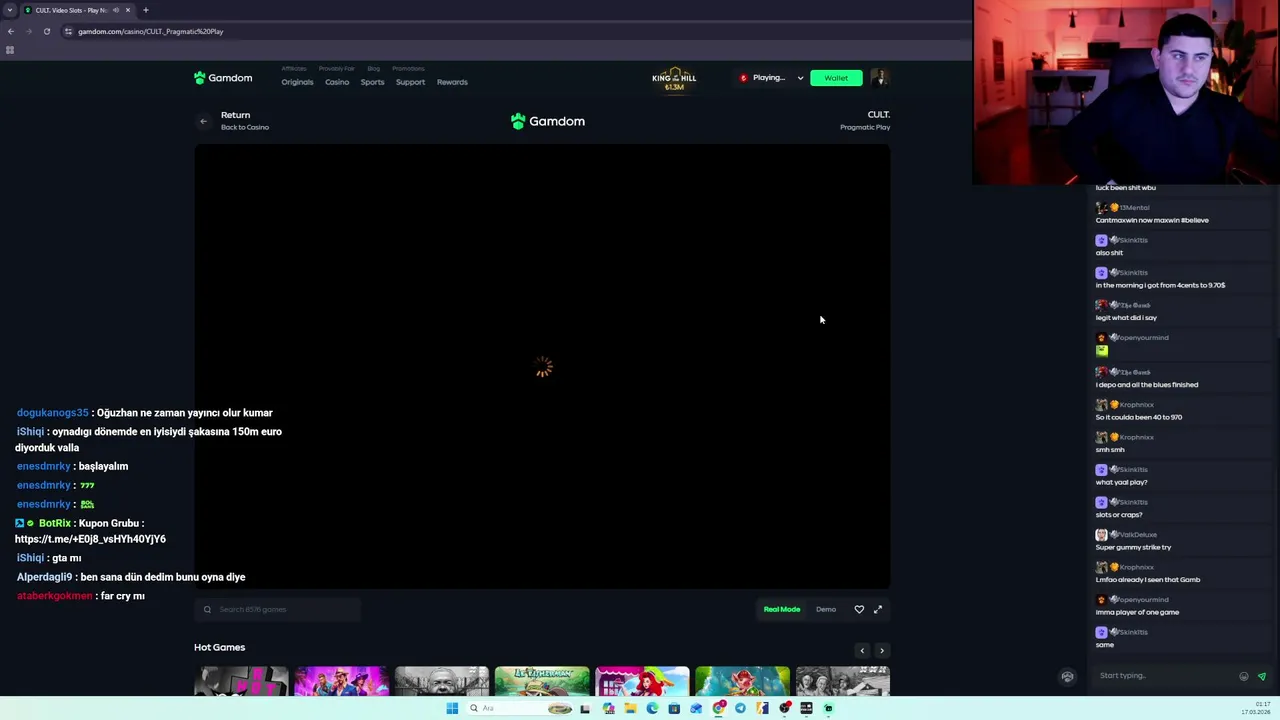
Task: Click the Return back arrow
Action: pos(203,121)
